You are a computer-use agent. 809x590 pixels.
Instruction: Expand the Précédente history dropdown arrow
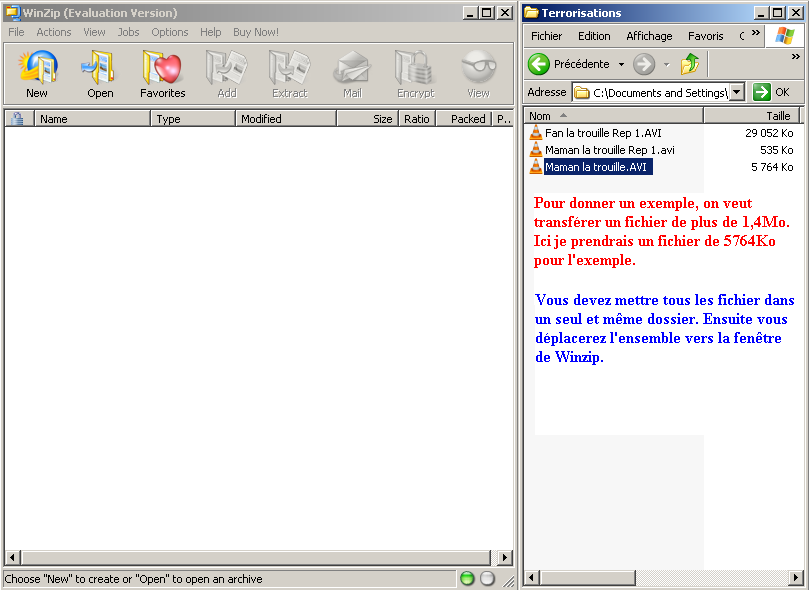click(621, 65)
